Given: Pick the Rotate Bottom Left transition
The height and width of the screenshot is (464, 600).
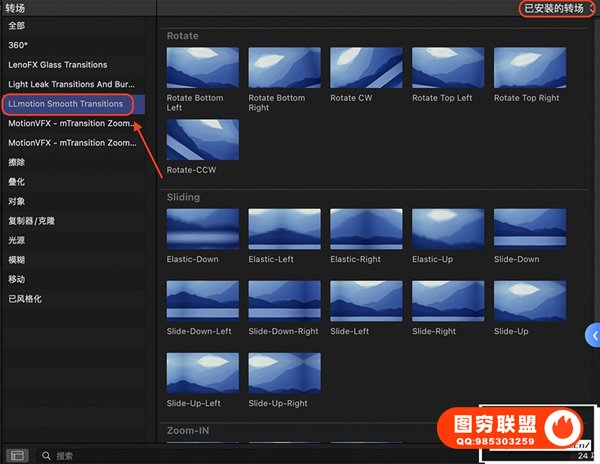Looking at the screenshot, I should (203, 68).
